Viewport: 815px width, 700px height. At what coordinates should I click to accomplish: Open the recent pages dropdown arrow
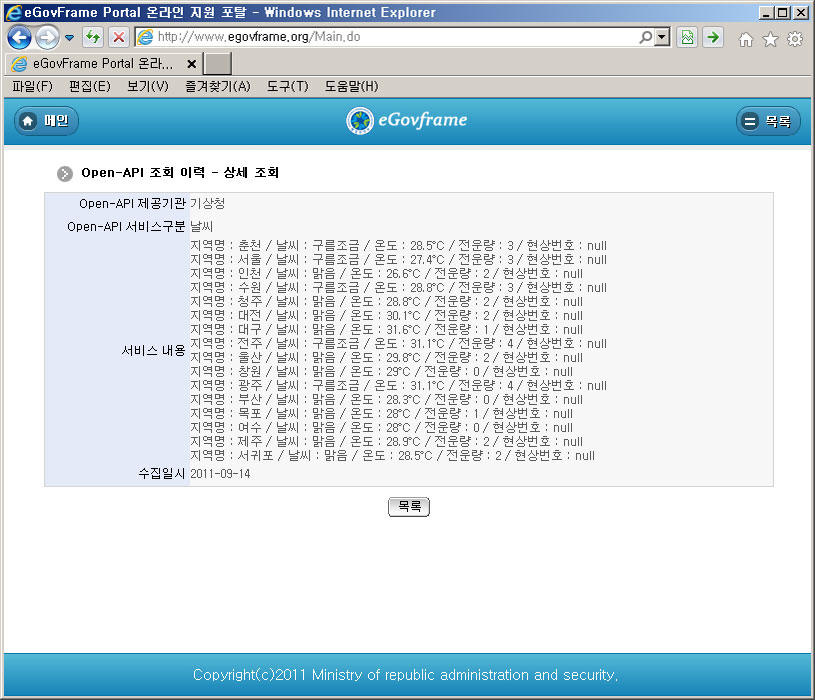[x=69, y=38]
